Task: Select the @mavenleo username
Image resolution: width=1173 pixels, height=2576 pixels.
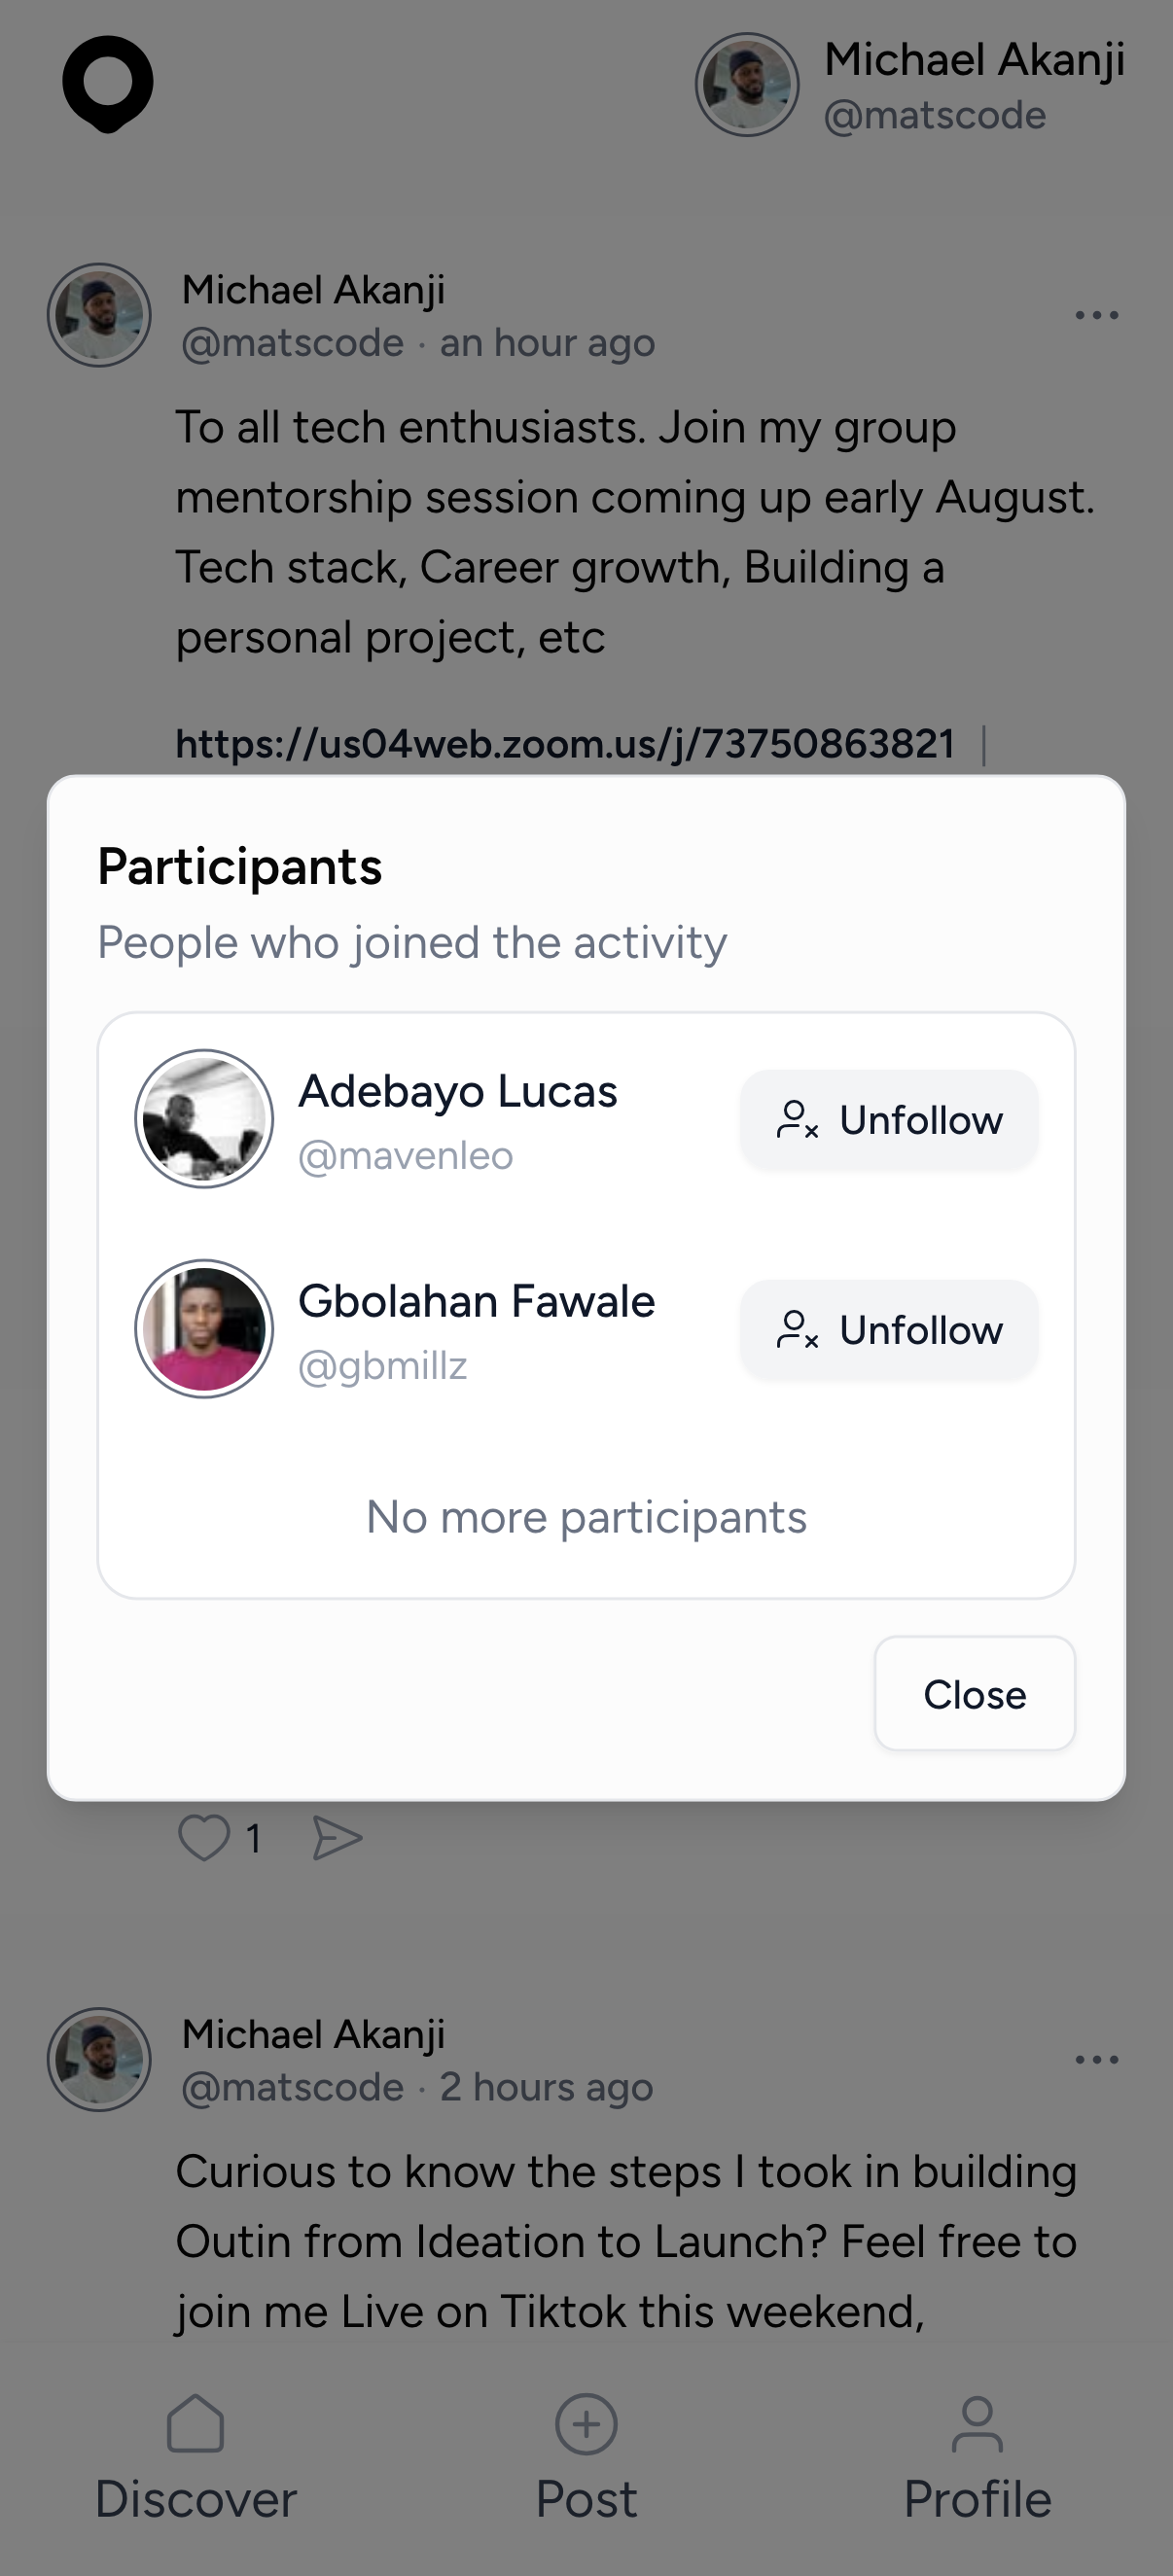Action: coord(405,1156)
